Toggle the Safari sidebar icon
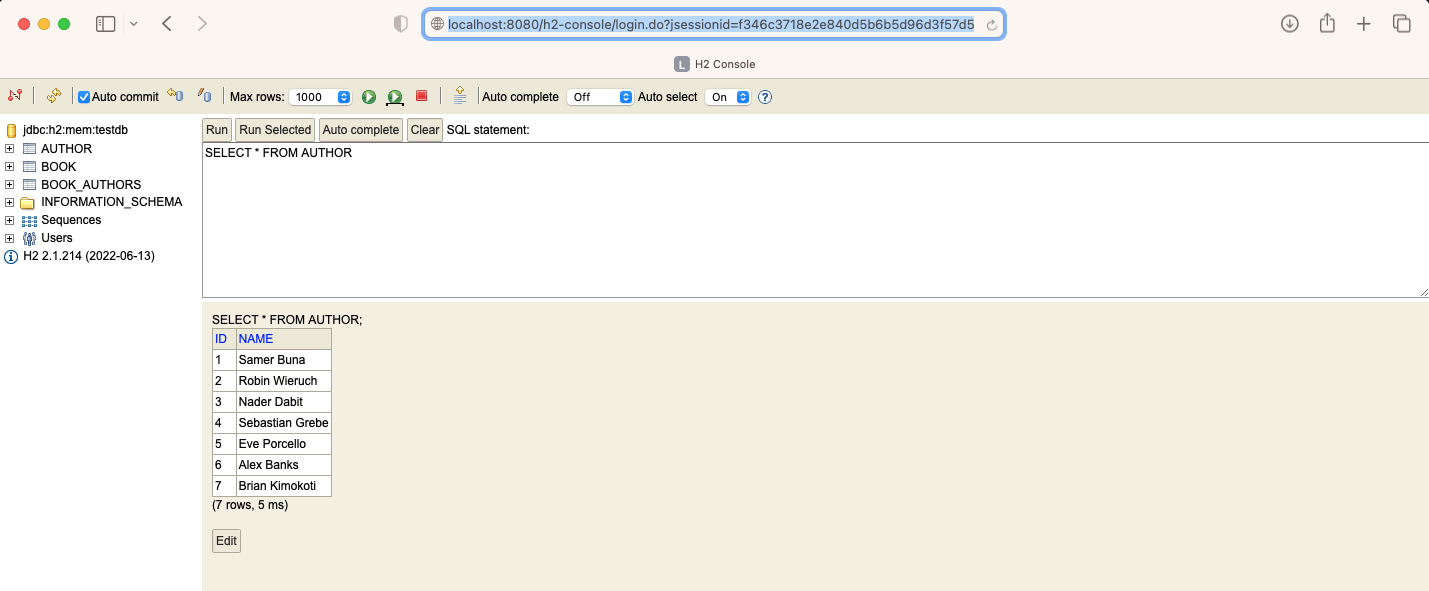 (x=106, y=24)
